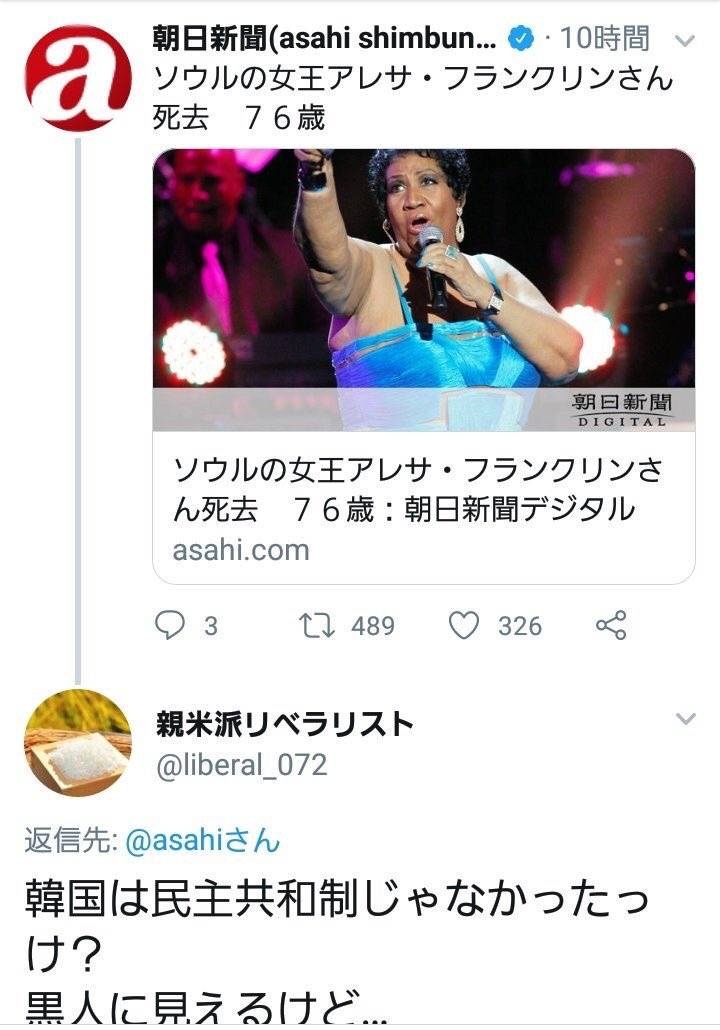Like the tweet with the heart icon
Screen dimensions: 720x1030
464,625
